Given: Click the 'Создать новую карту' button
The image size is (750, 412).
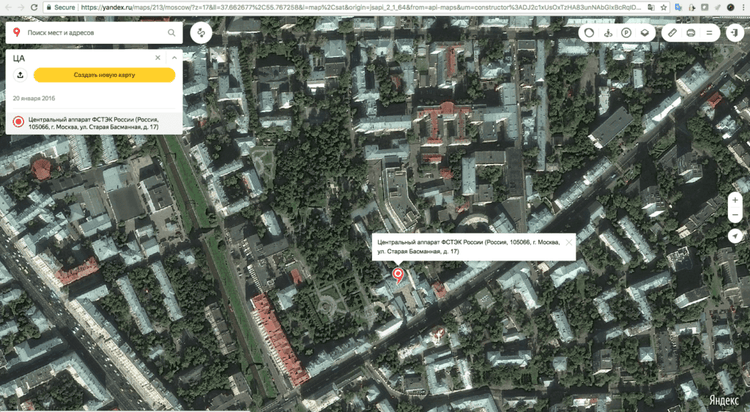Looking at the screenshot, I should (104, 75).
